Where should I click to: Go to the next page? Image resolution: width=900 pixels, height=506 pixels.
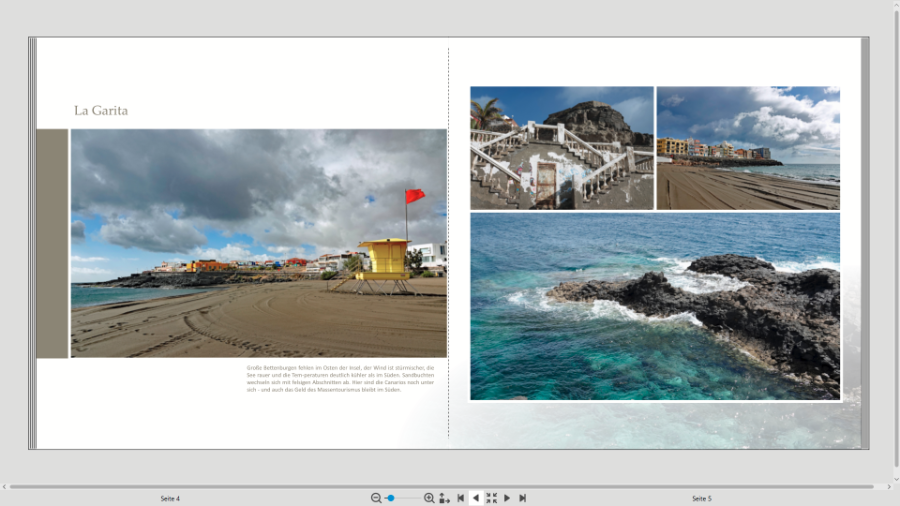[507, 498]
